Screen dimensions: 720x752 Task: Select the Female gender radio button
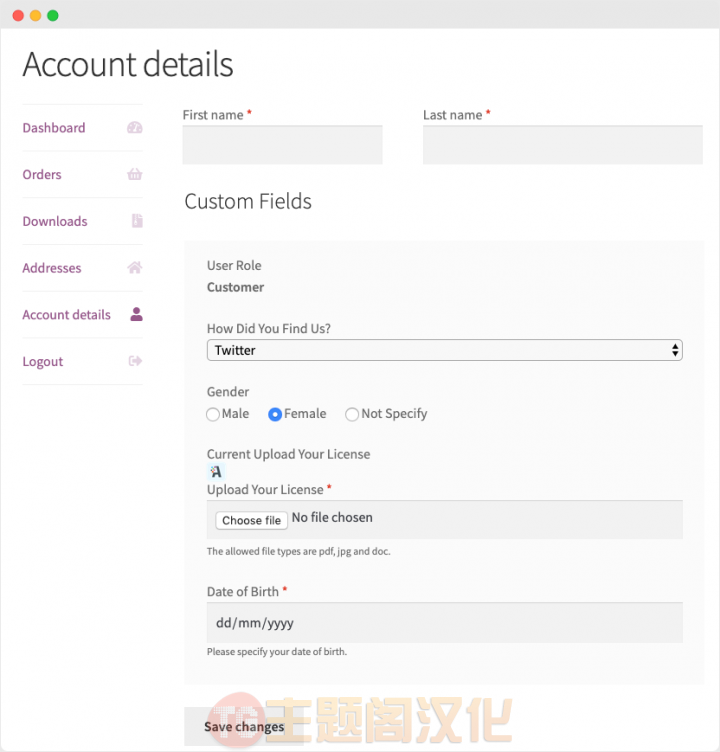[x=275, y=414]
